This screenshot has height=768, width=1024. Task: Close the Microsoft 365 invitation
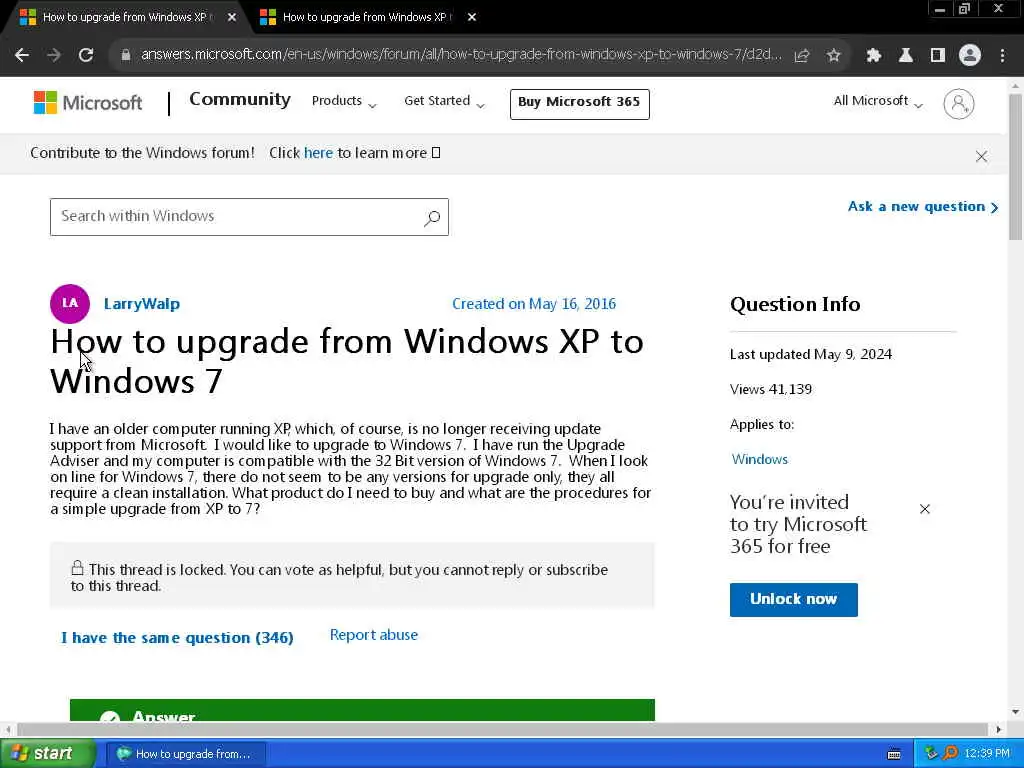tap(924, 509)
